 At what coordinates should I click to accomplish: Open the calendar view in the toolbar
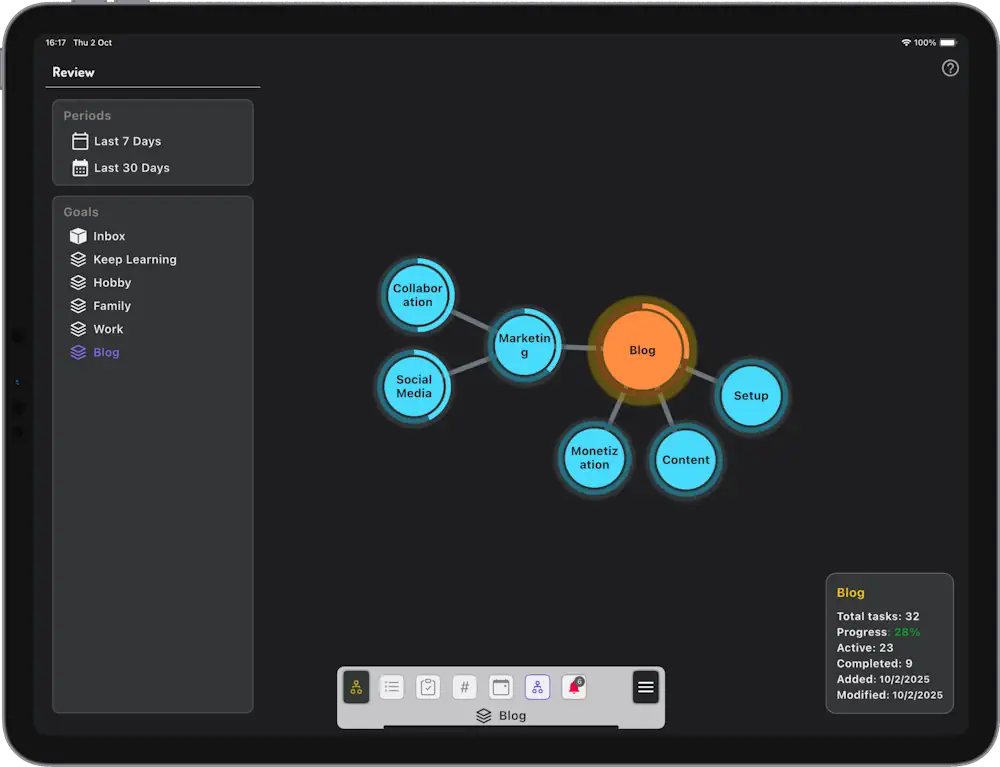501,687
